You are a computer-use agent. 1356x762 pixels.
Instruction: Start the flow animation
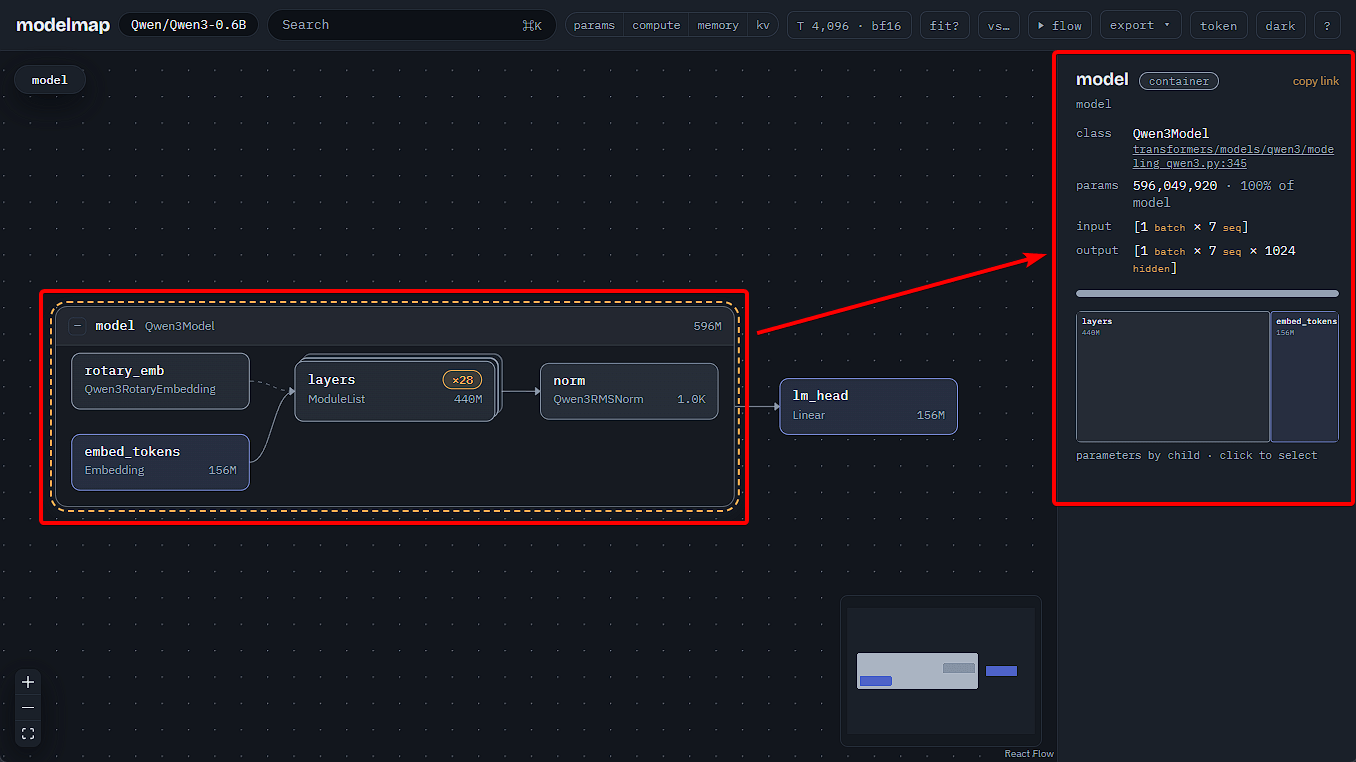(1059, 25)
